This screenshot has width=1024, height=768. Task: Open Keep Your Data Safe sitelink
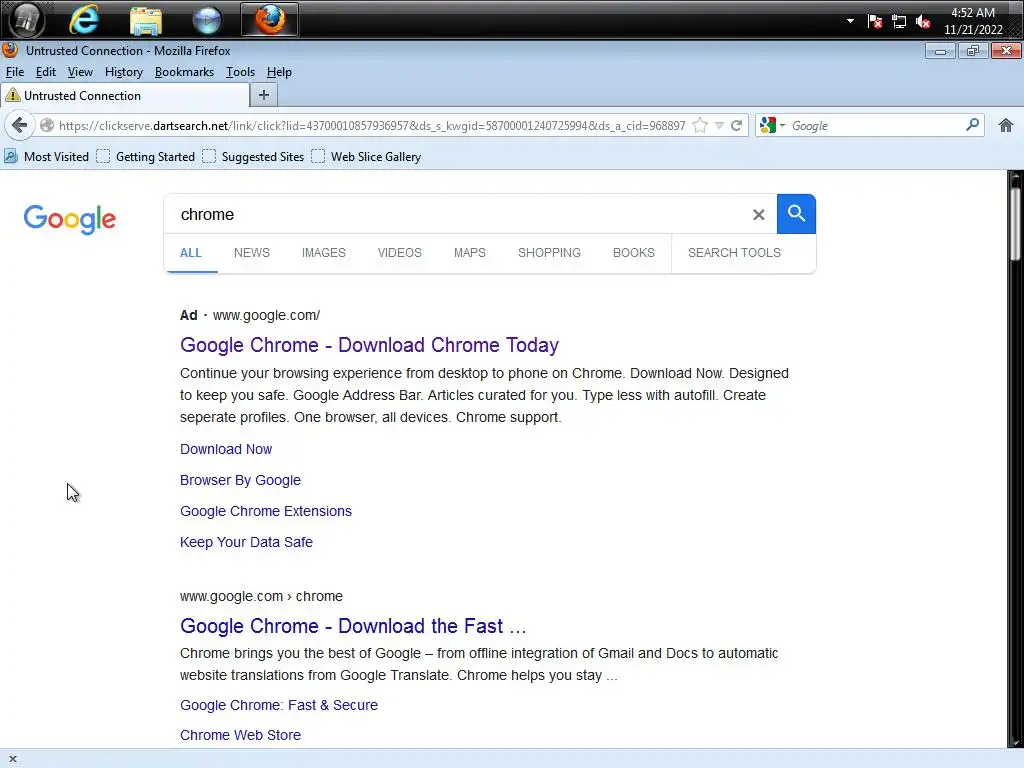pyautogui.click(x=246, y=542)
